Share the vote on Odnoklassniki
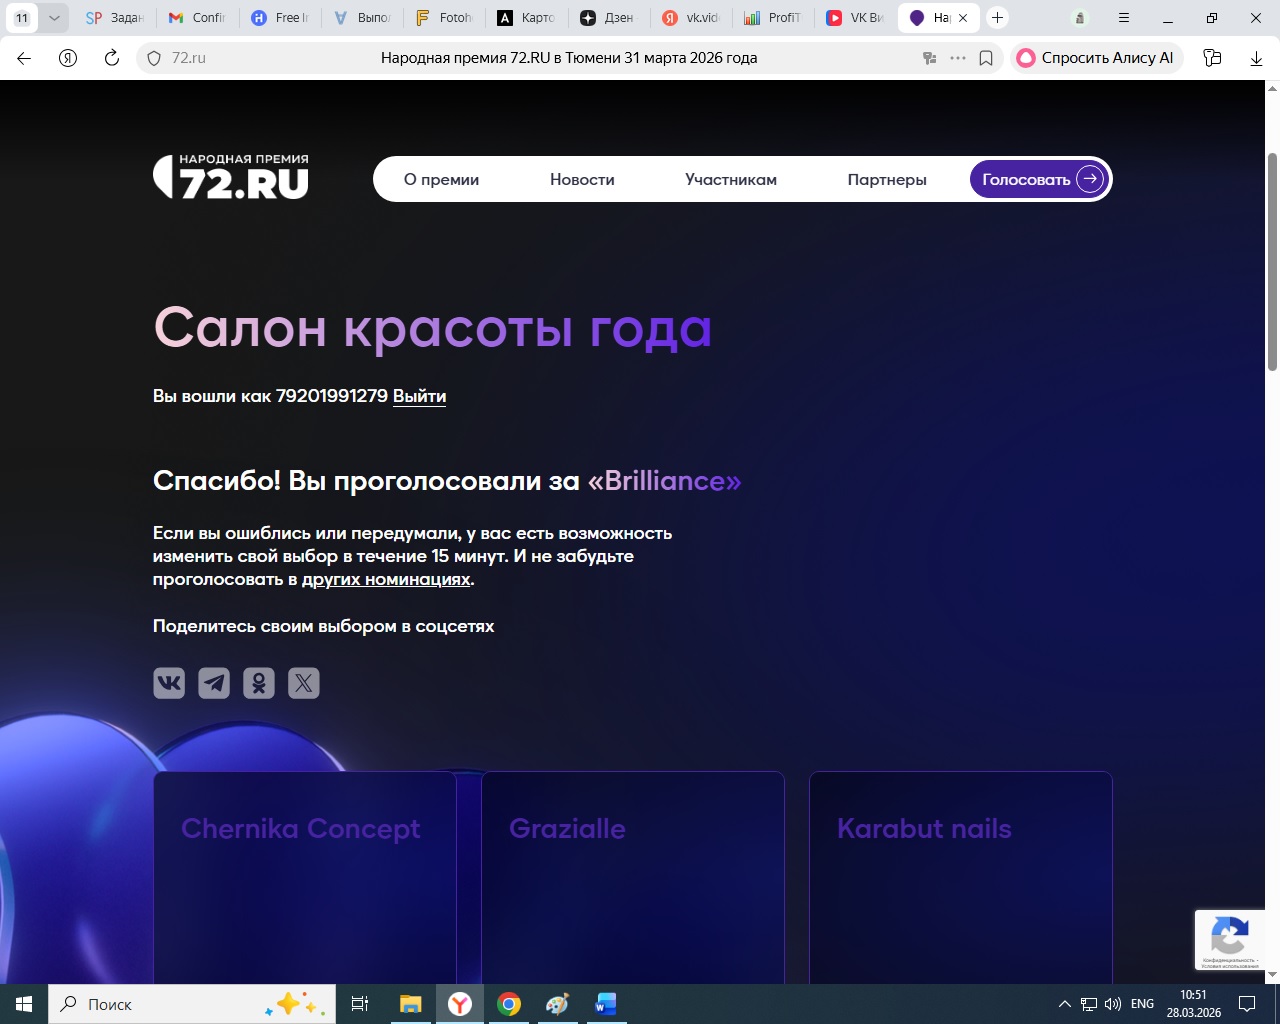This screenshot has width=1280, height=1024. pos(259,683)
